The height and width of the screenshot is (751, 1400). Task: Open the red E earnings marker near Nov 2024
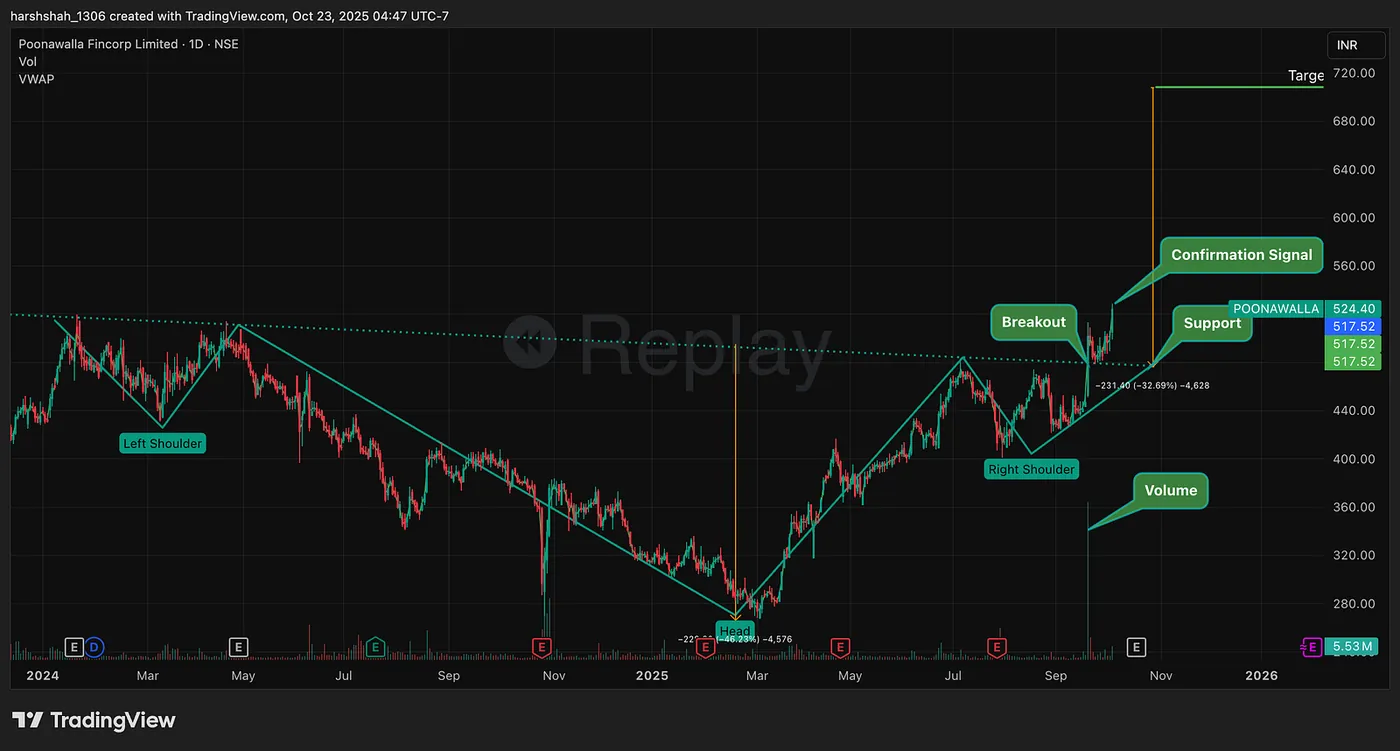[542, 647]
